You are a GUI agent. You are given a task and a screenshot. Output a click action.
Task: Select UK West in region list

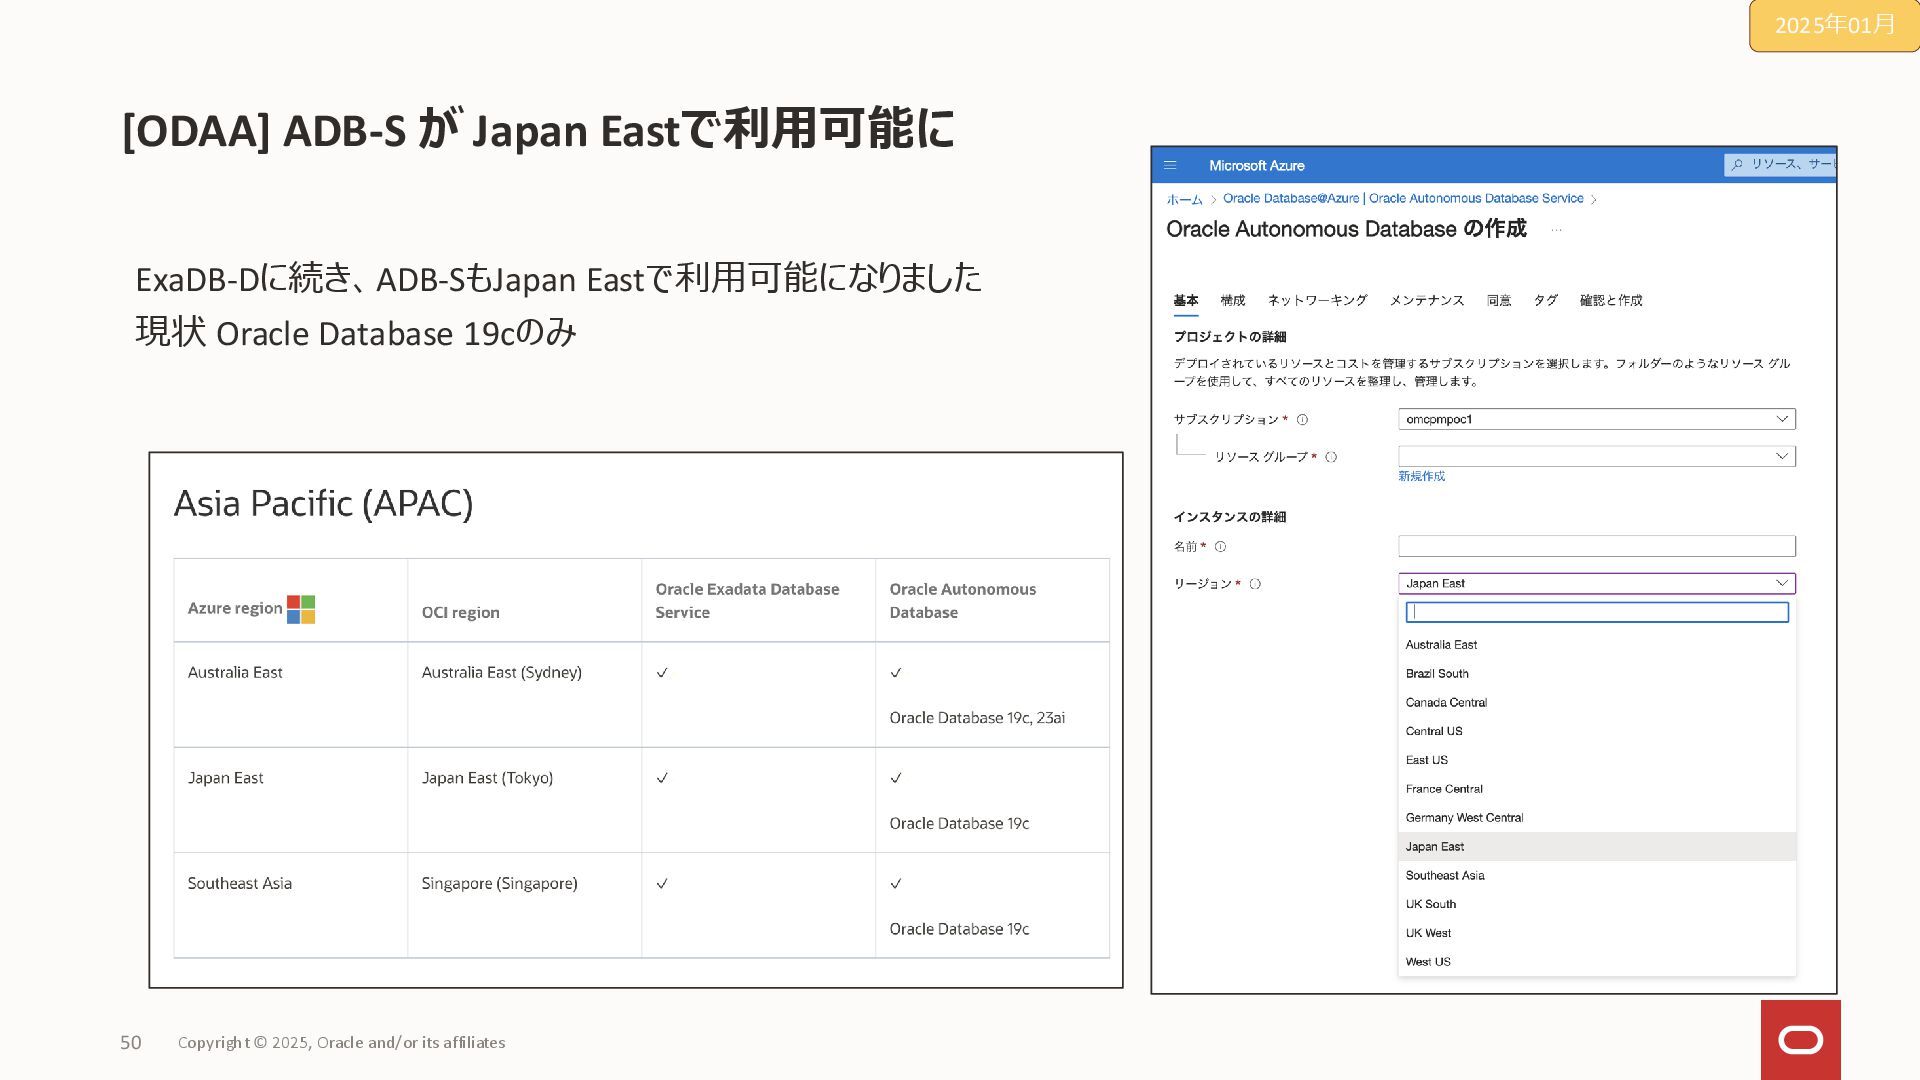pyautogui.click(x=1596, y=933)
